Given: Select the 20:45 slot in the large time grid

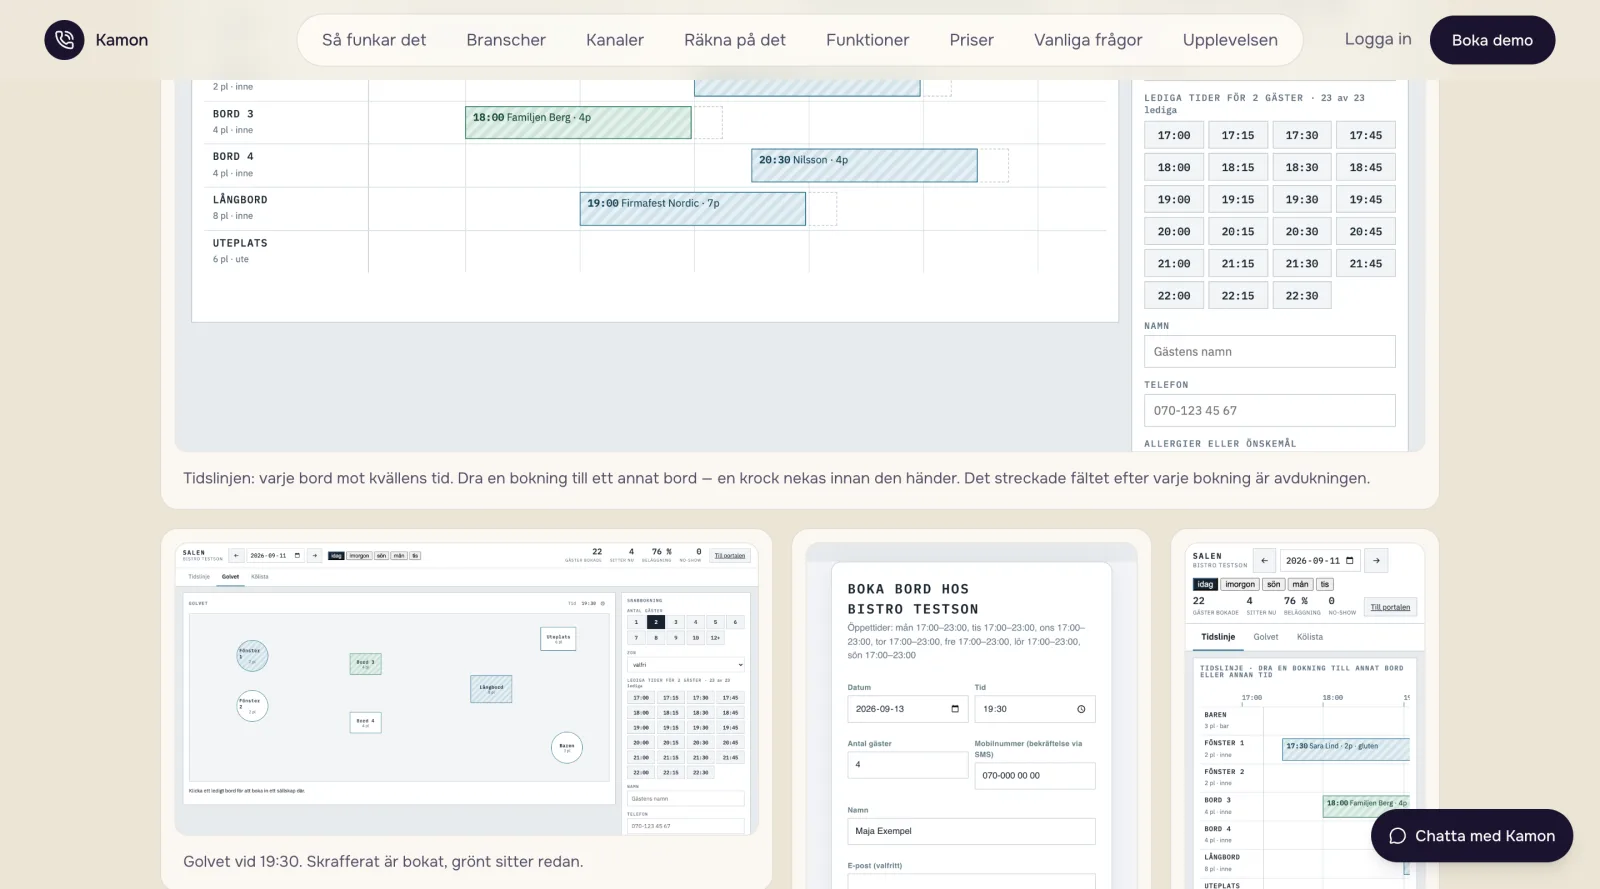Looking at the screenshot, I should point(1366,232).
